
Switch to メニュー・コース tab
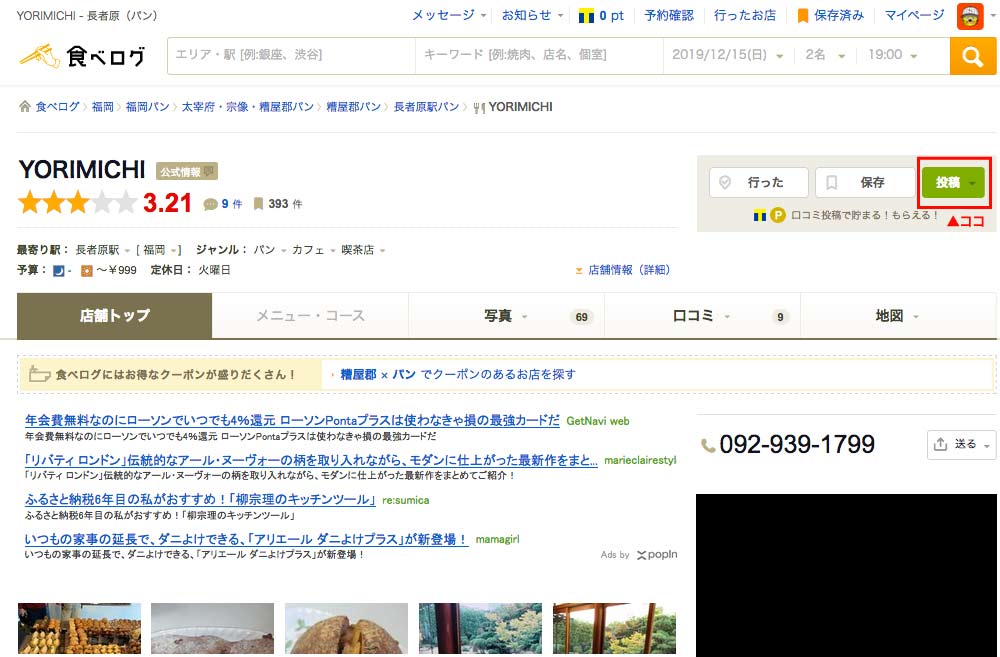[x=310, y=316]
